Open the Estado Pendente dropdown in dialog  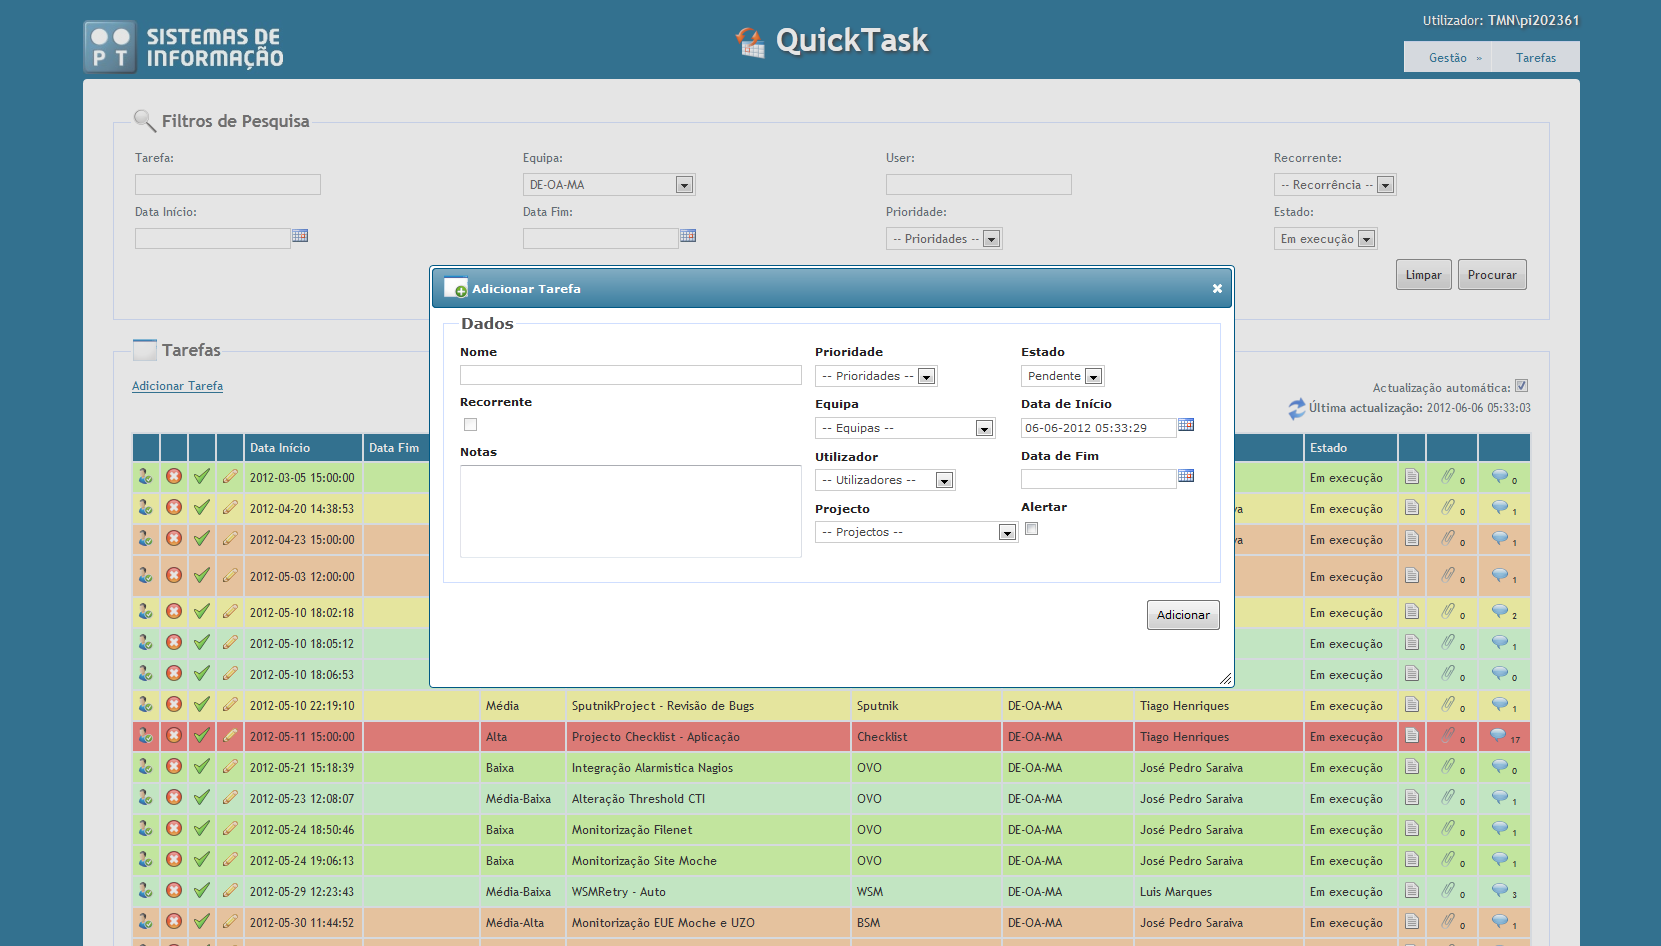click(x=1062, y=376)
